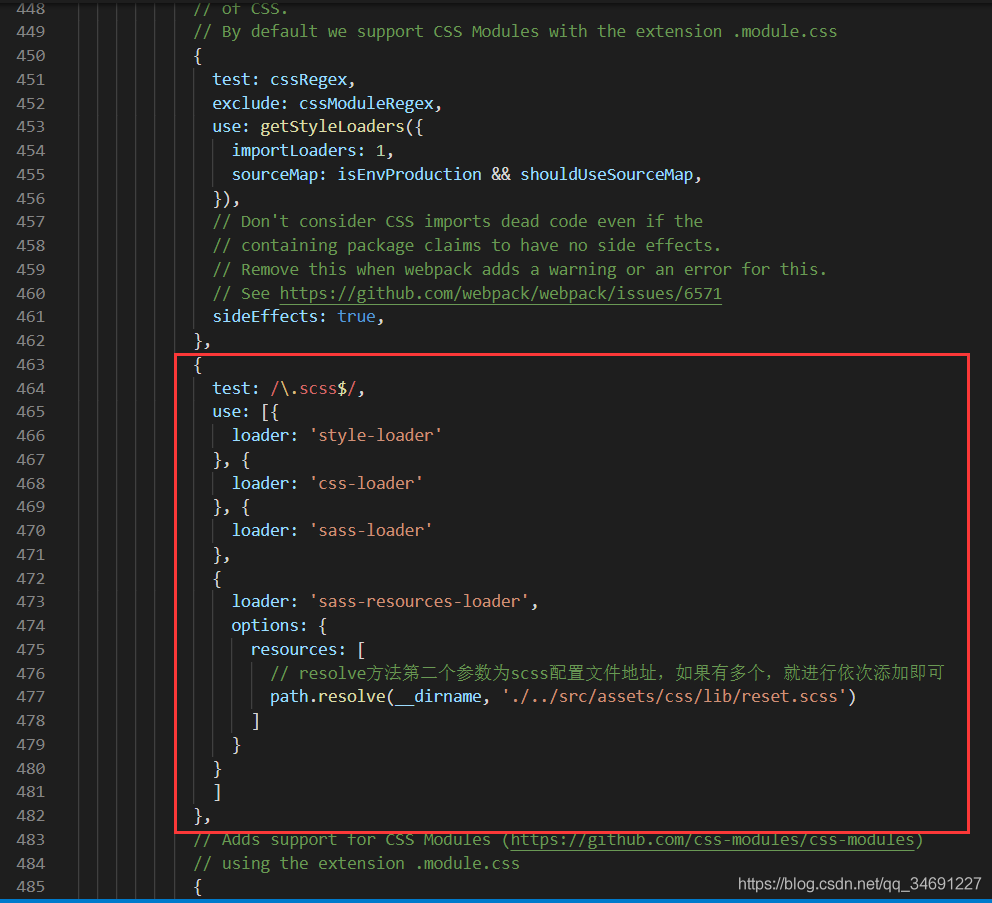Click the blog.csdn.net watermark URL
This screenshot has width=992, height=903.
[x=859, y=884]
